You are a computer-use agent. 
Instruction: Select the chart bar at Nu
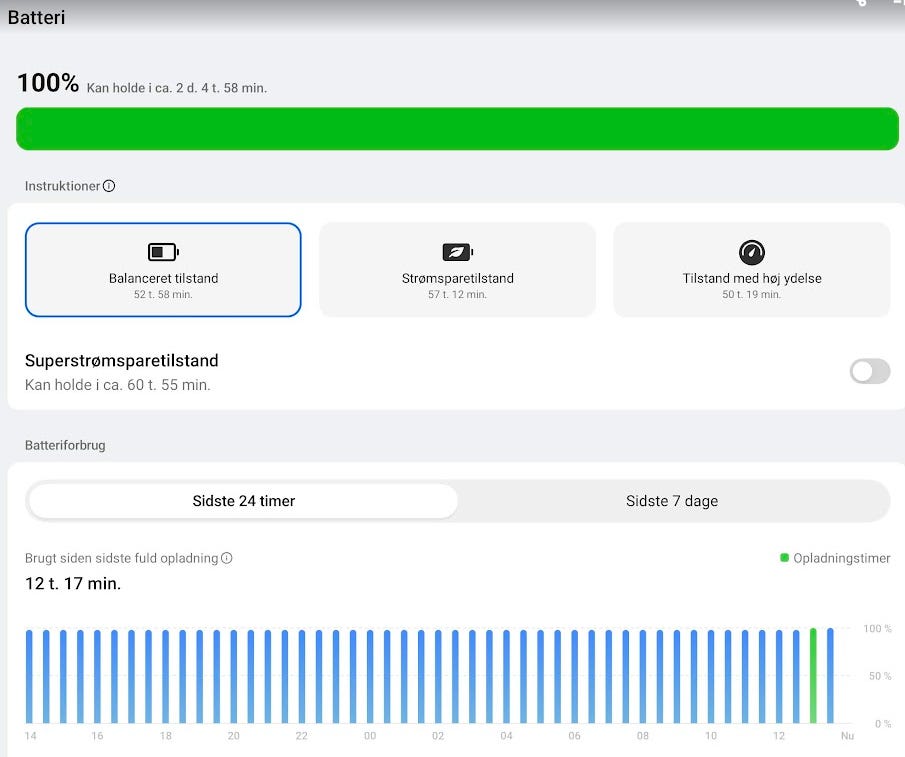[x=831, y=676]
